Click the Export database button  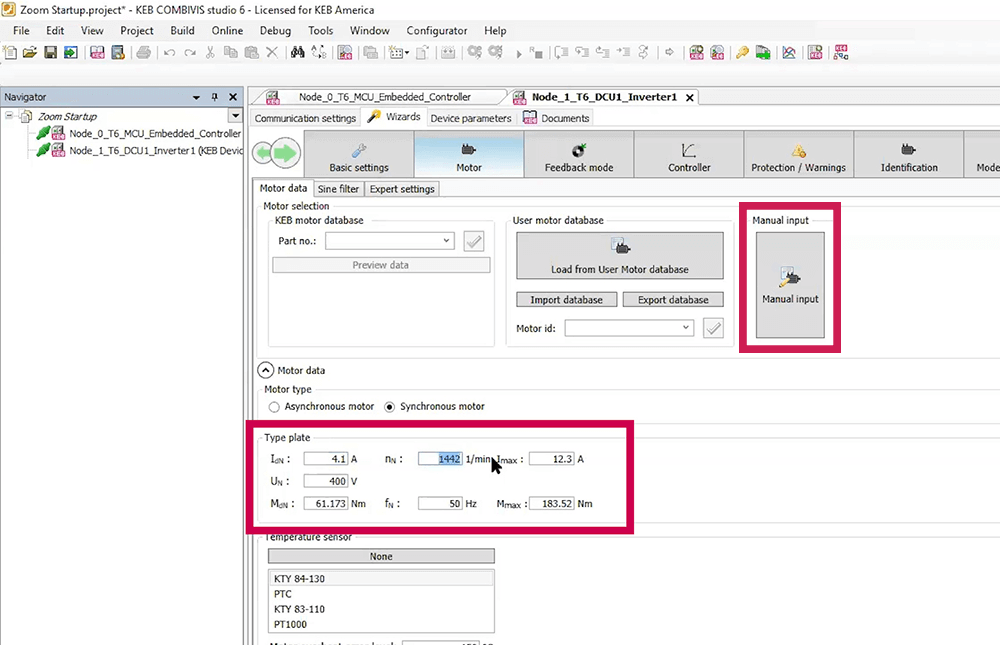[x=673, y=300]
